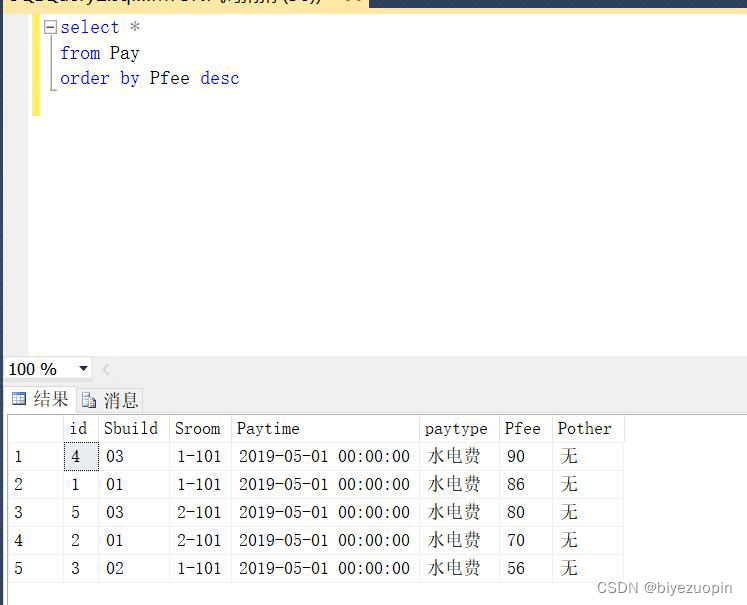This screenshot has width=747, height=605.
Task: Click Sroom cell 1-101 in row 5
Action: 201,568
